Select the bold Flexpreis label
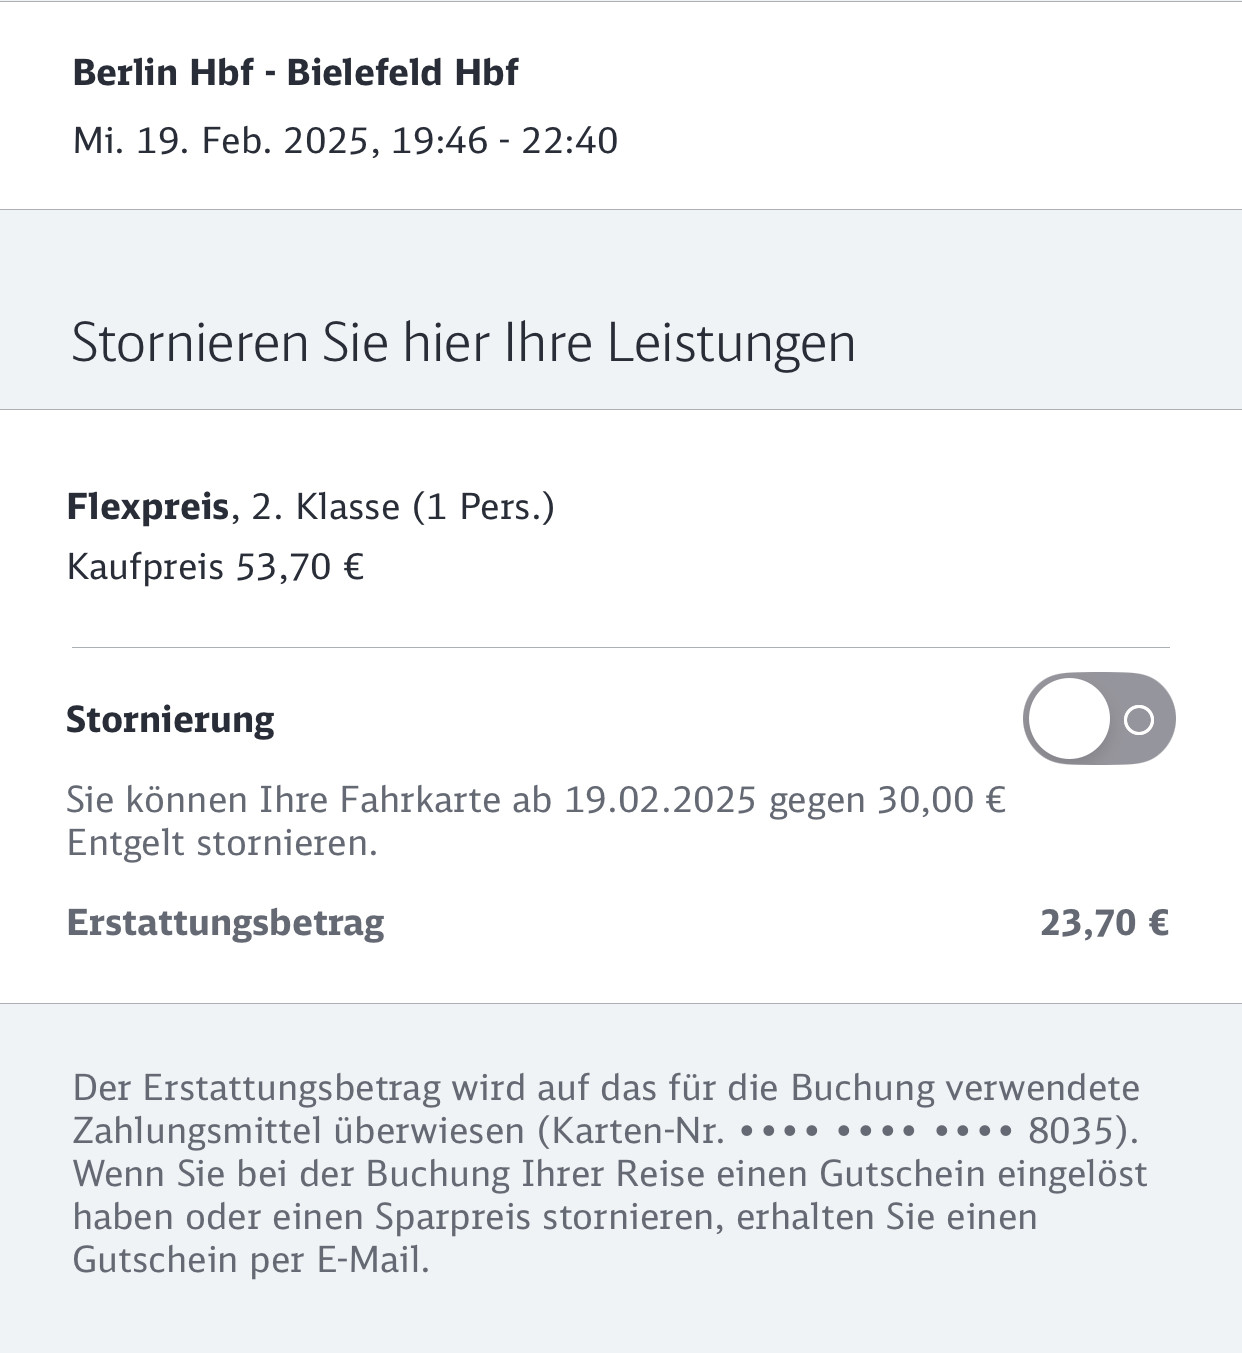The width and height of the screenshot is (1242, 1353). coord(148,507)
